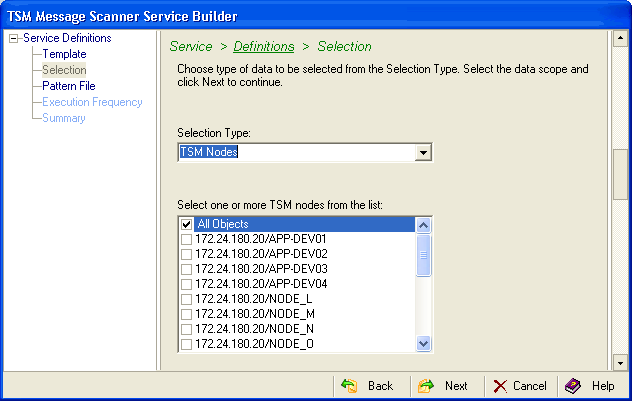The height and width of the screenshot is (401, 632).
Task: Select the 172.24.180.20/NODE_N row text
Action: 254,329
